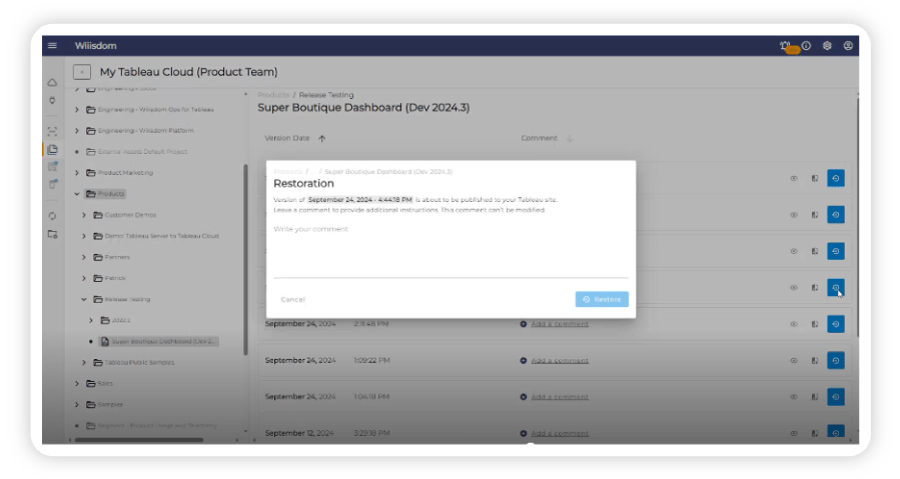Add a comment to the 1:04:18 PM version
This screenshot has height=479, width=900.
554,397
